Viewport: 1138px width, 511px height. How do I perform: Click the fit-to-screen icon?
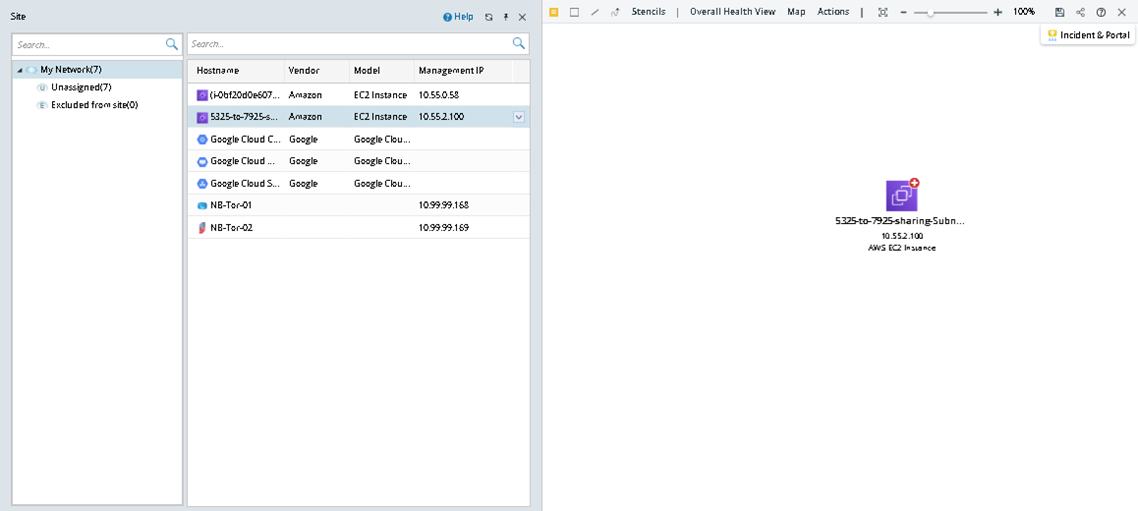(883, 12)
